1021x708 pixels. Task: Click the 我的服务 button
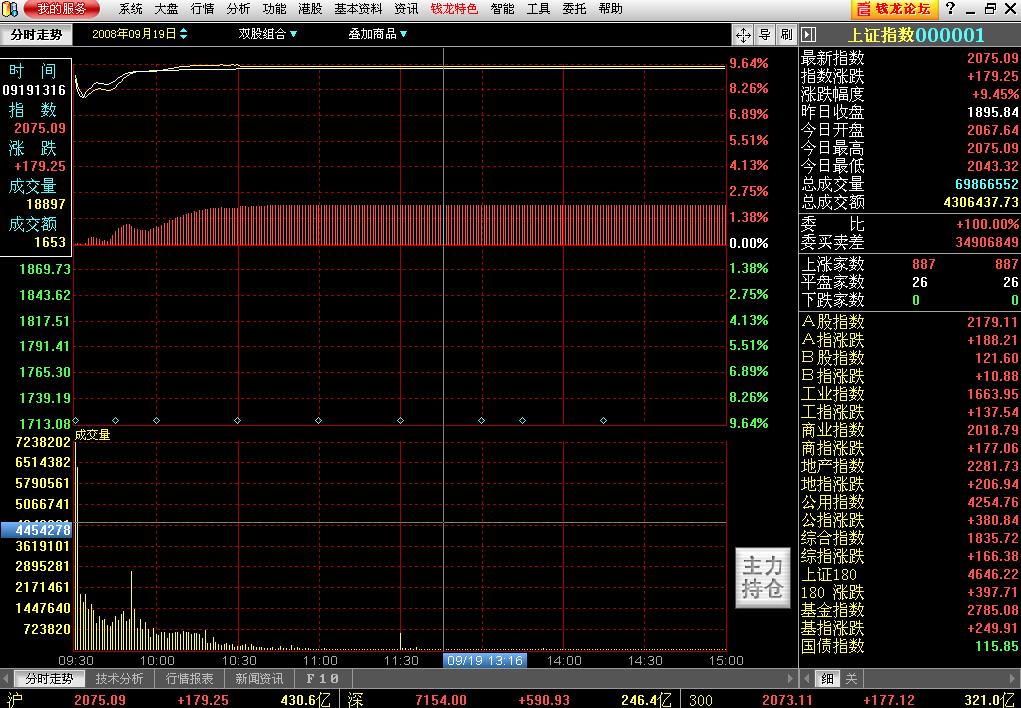point(62,9)
